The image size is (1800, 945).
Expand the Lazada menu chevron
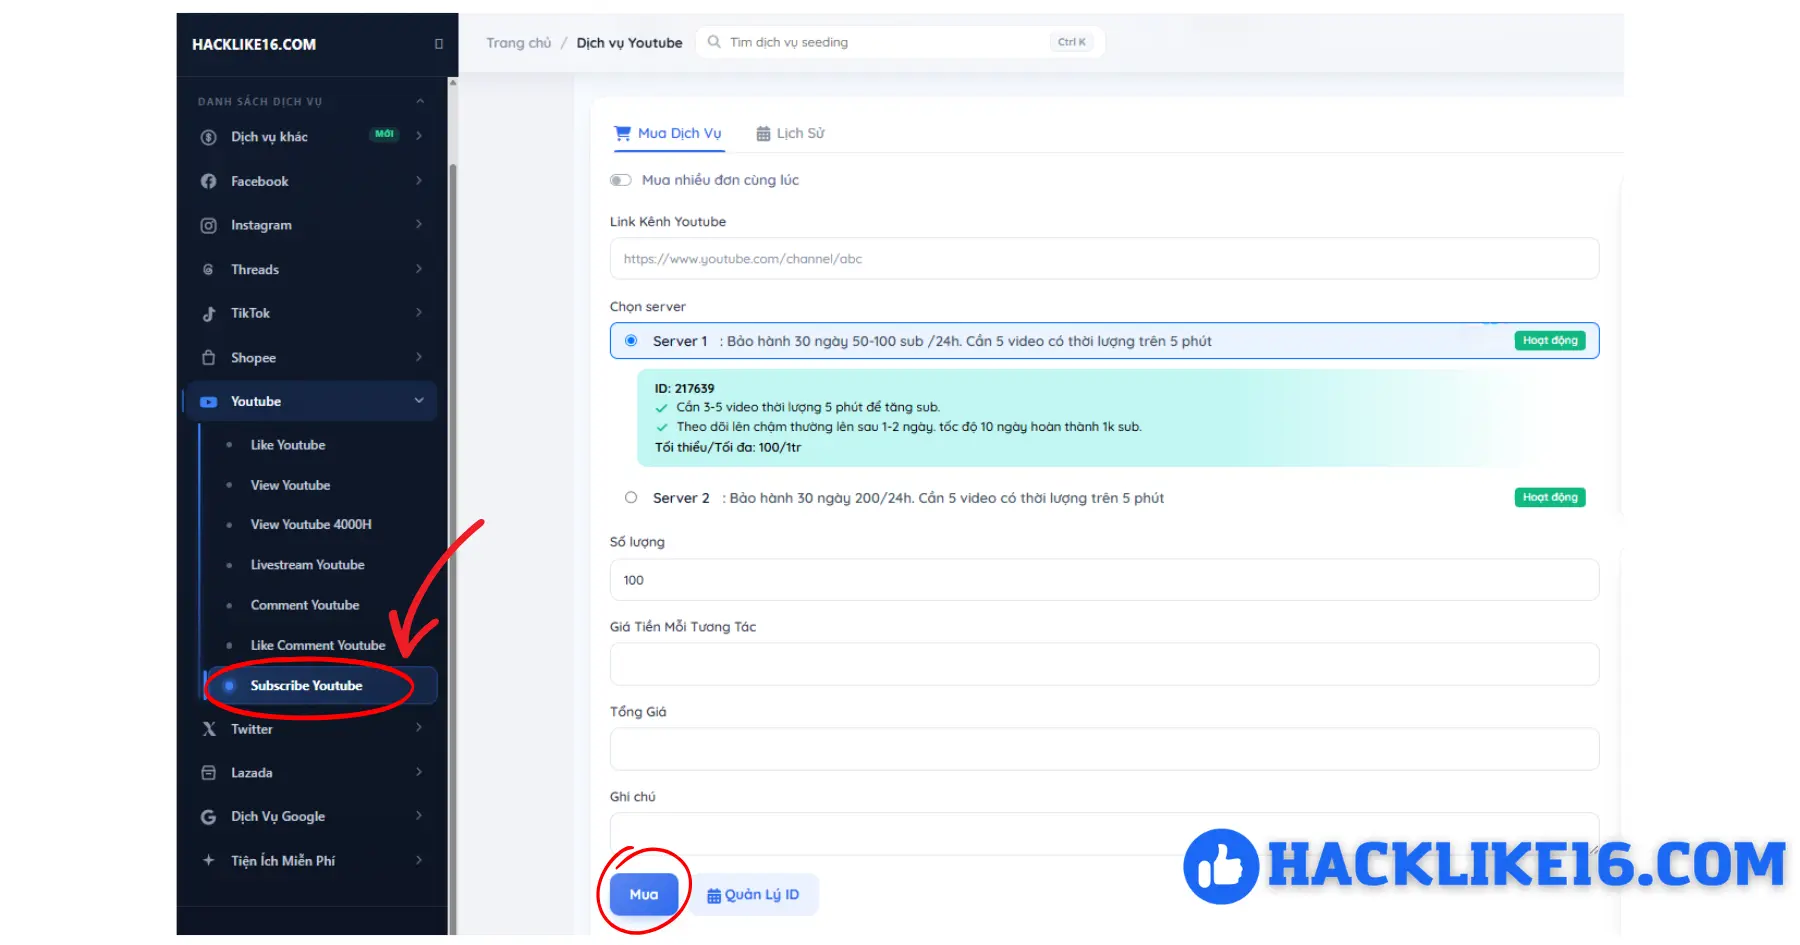pos(419,772)
